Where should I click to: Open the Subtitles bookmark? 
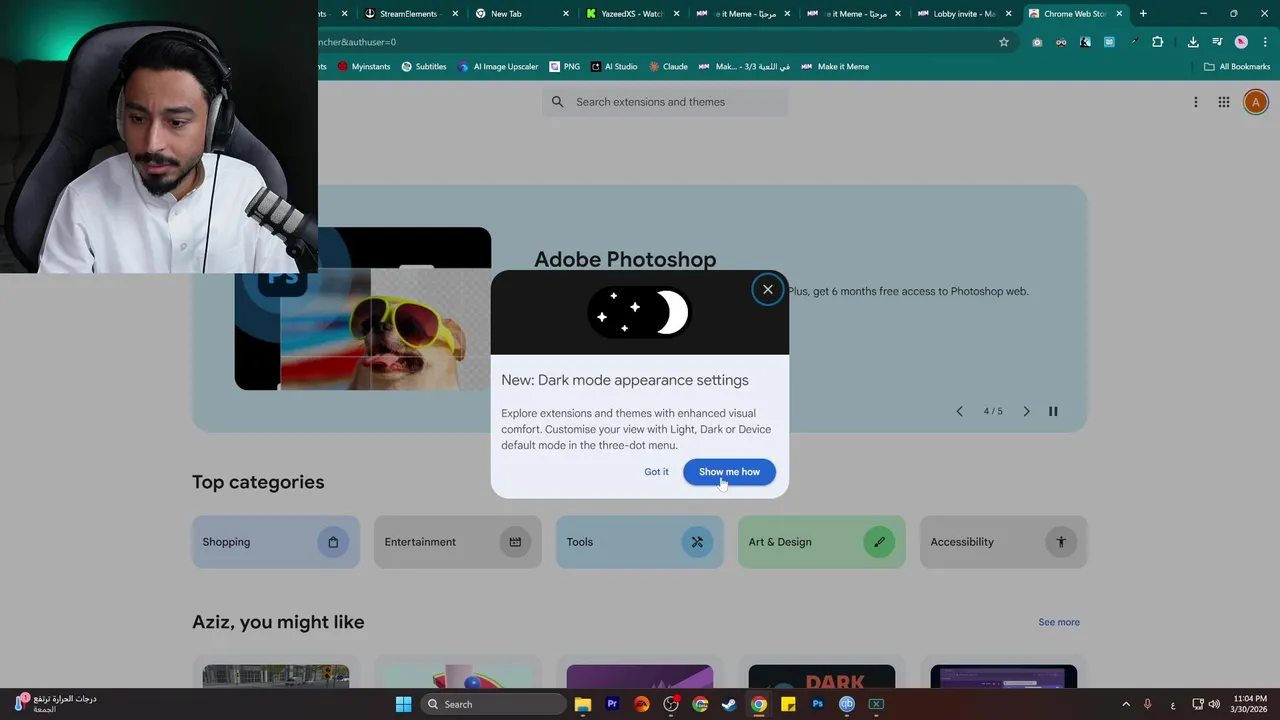click(424, 67)
